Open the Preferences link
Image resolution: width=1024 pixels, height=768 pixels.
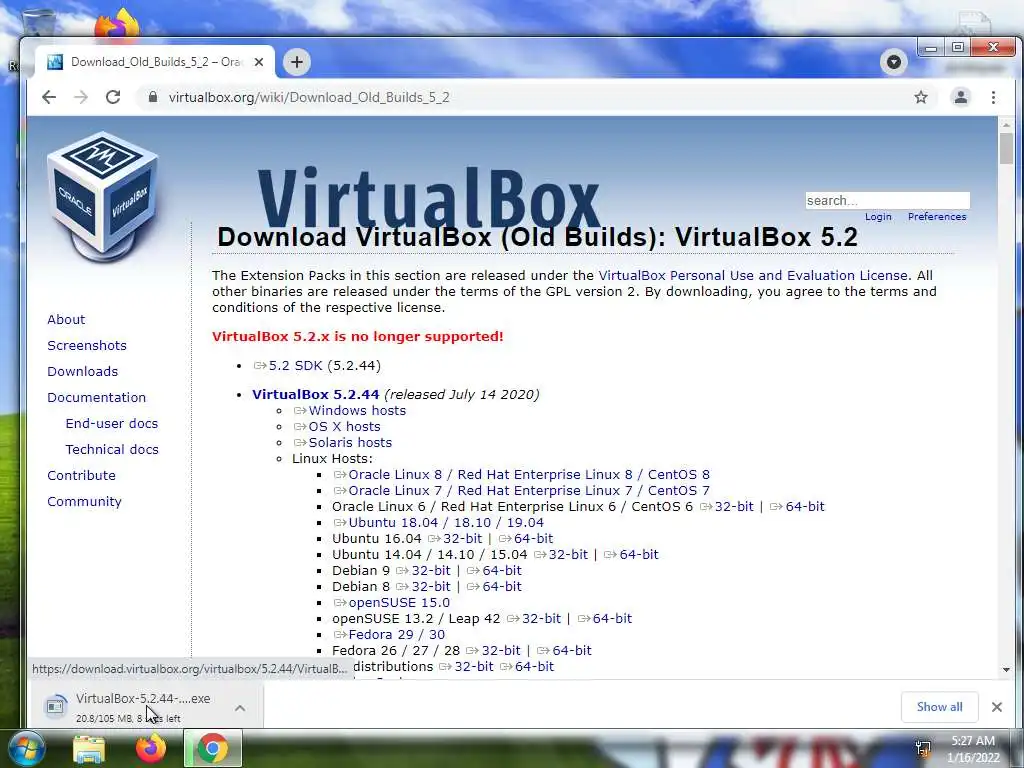coord(936,217)
